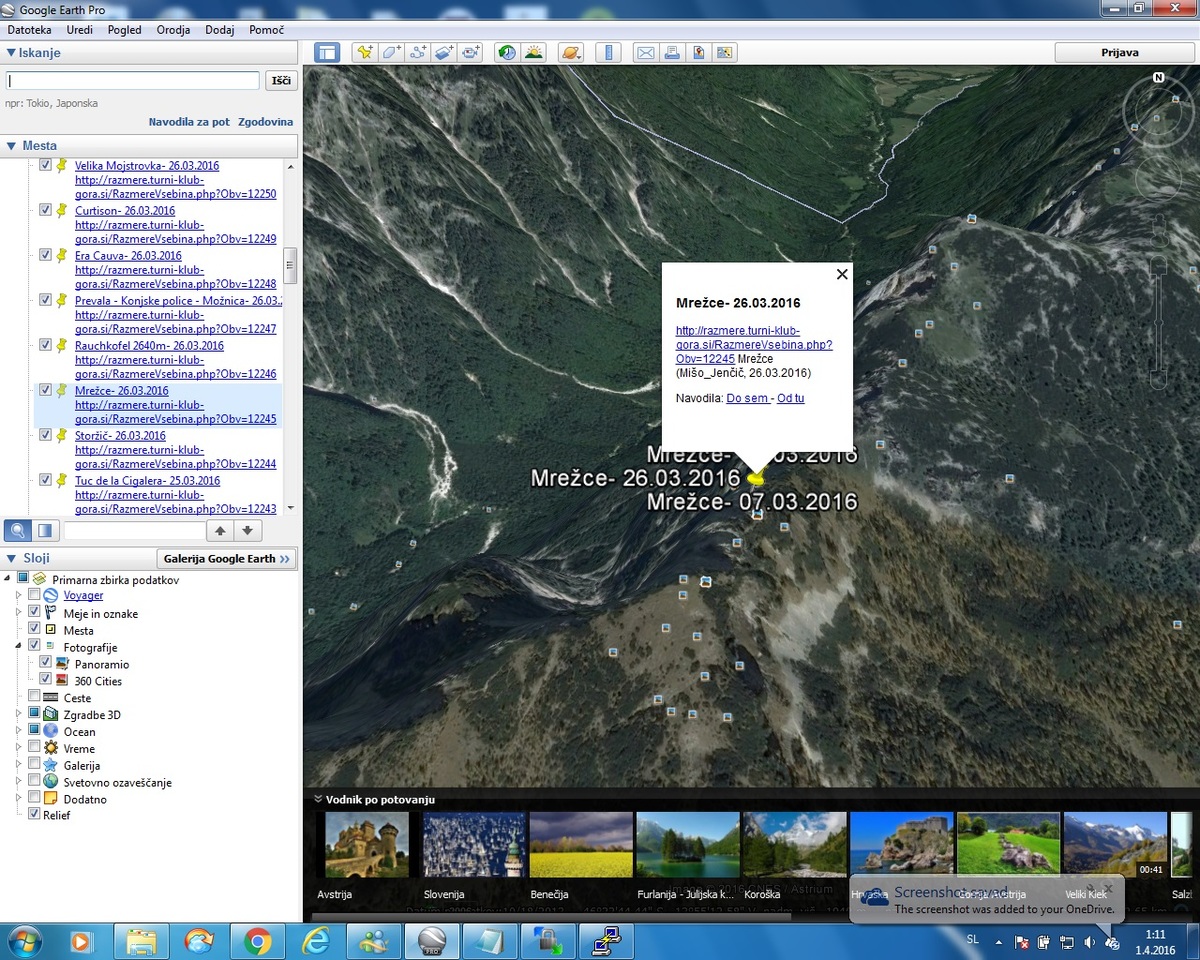Enable the Ceste layer checkbox
This screenshot has height=960, width=1200.
point(35,697)
